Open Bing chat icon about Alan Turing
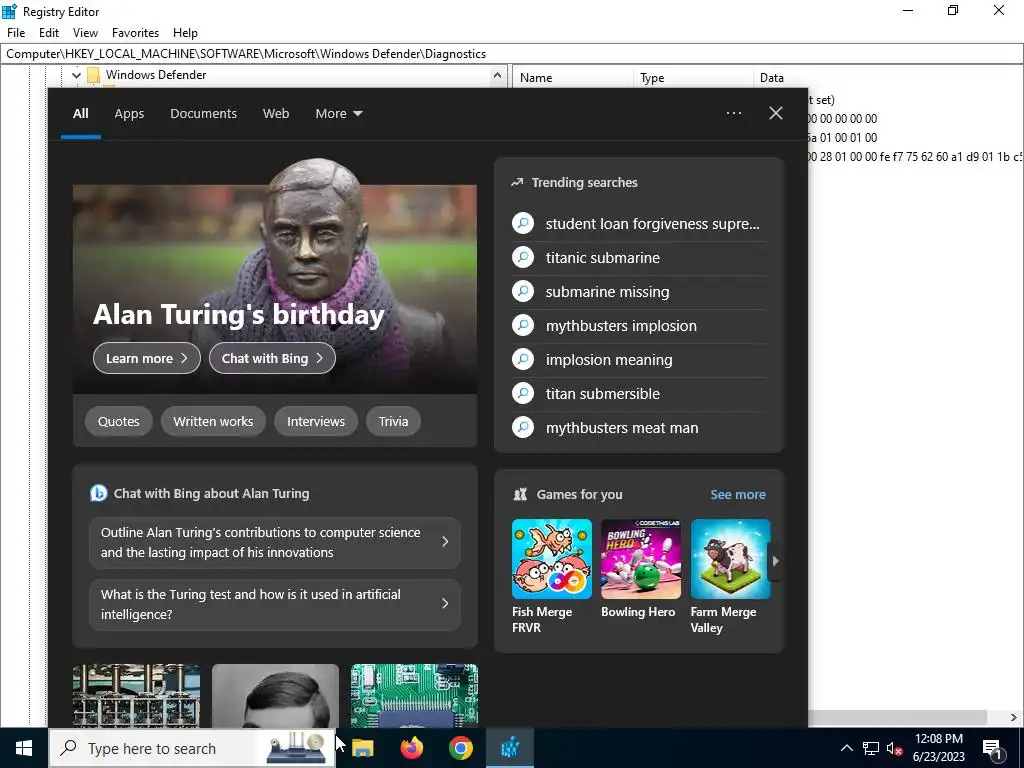This screenshot has height=768, width=1024. [99, 493]
